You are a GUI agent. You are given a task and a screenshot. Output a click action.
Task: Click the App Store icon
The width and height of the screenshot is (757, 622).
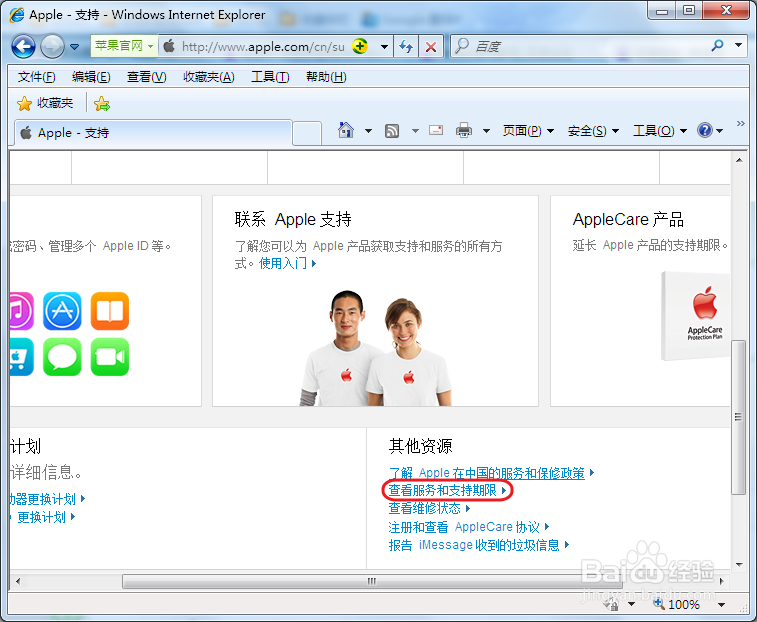coord(62,311)
